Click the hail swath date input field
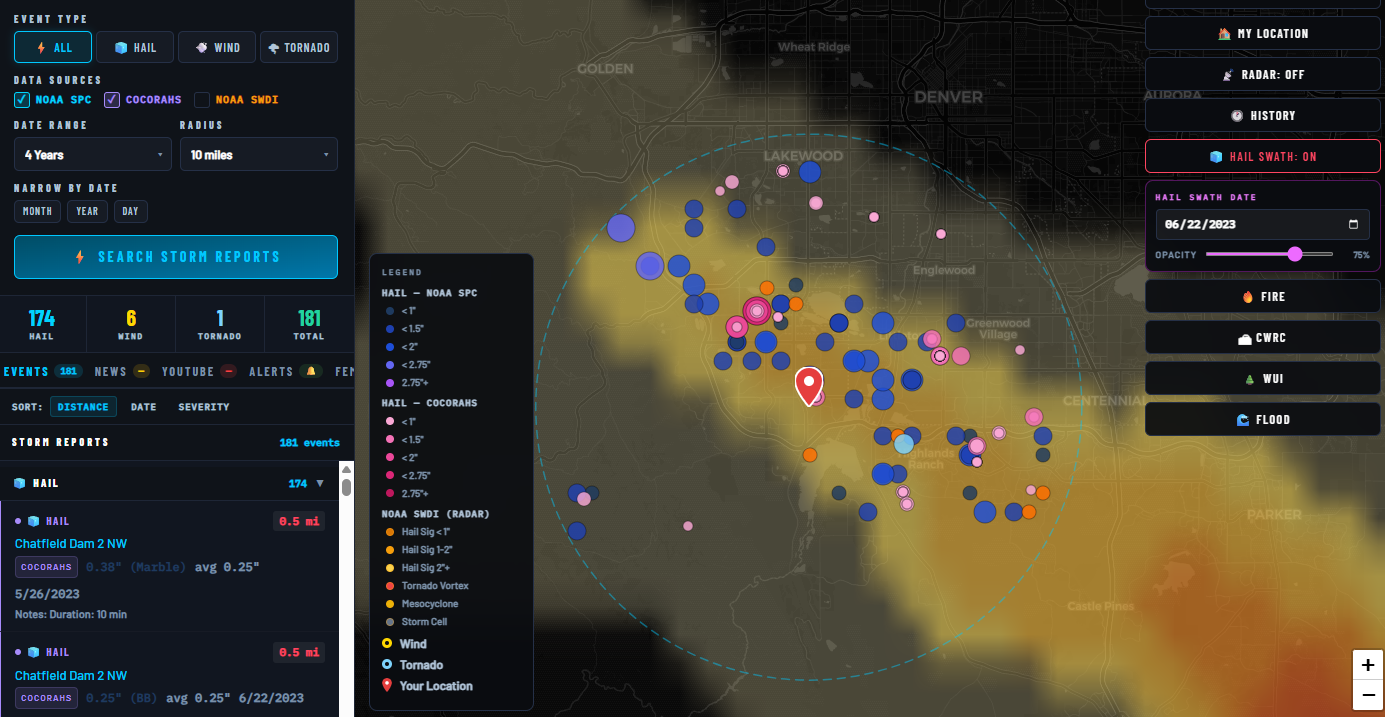Screen dimensions: 1385x717 point(1263,224)
